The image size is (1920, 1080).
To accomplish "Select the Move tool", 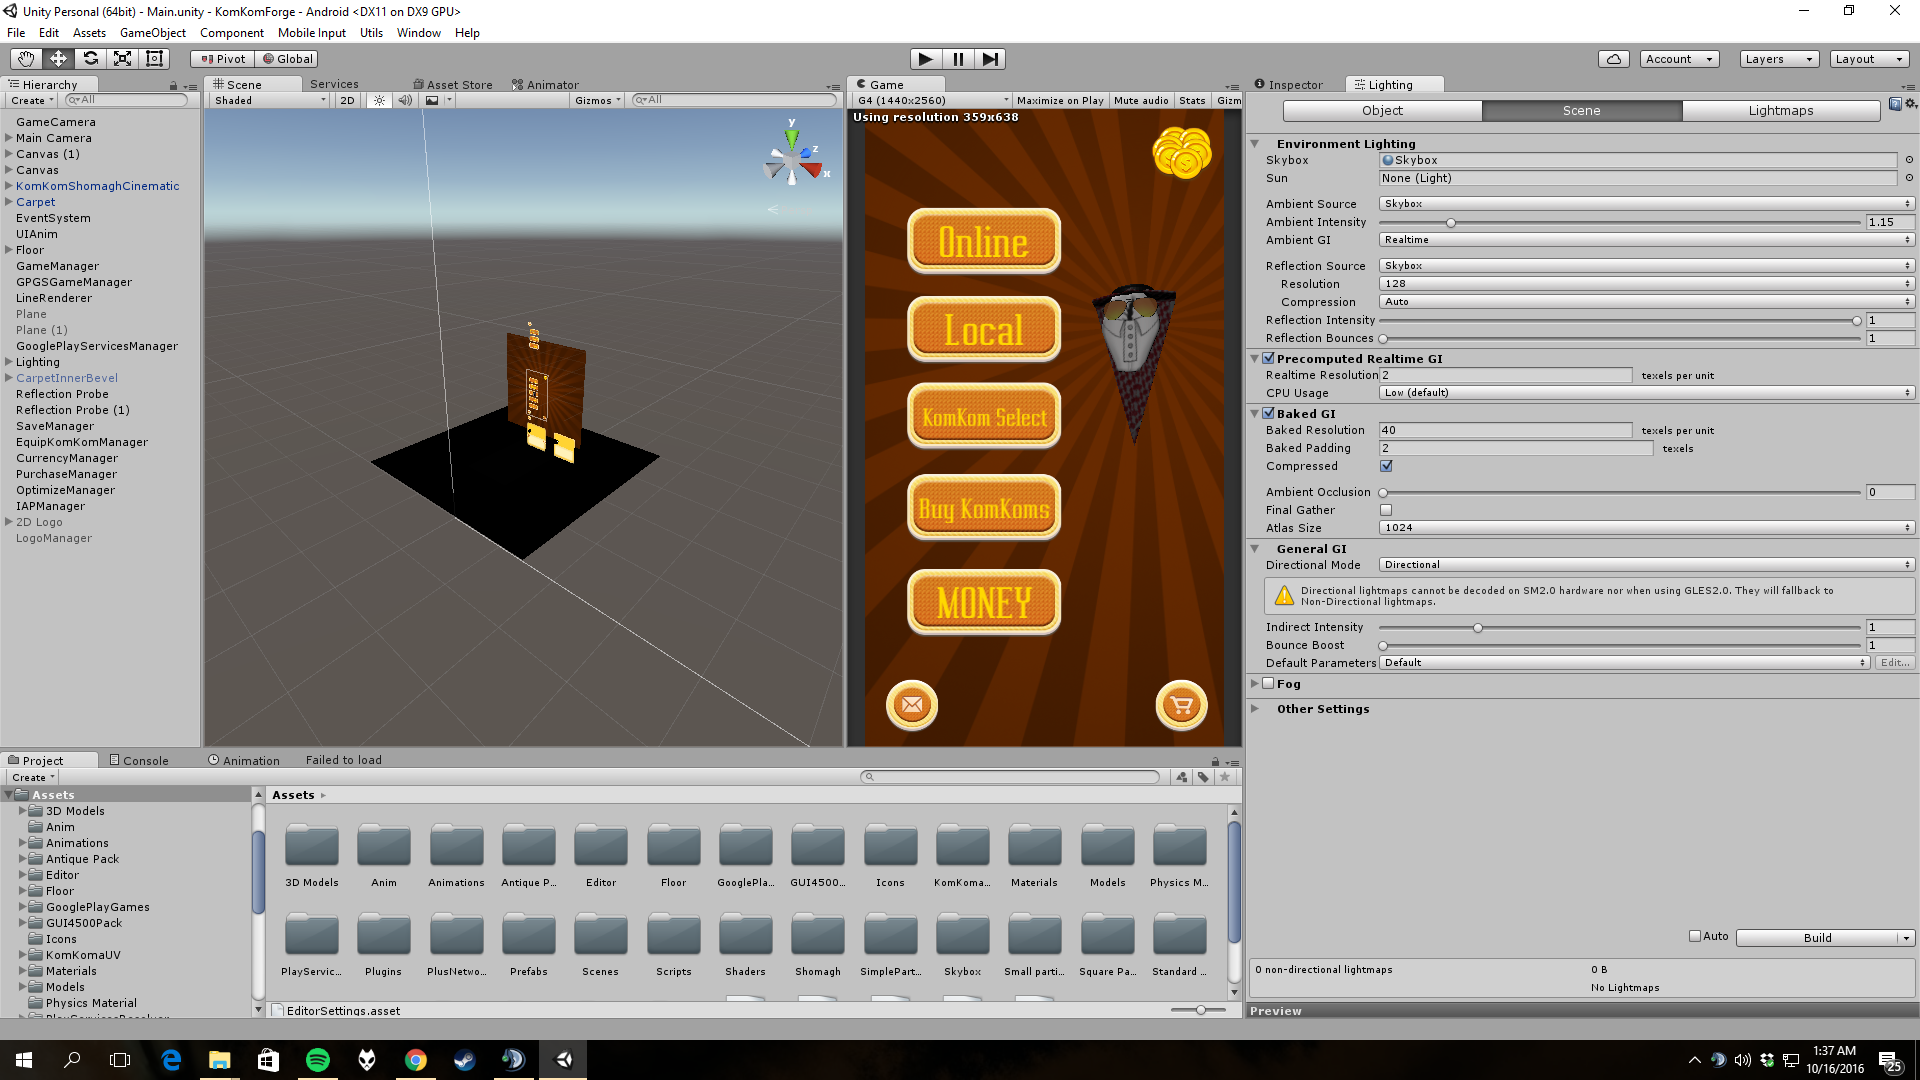I will (58, 59).
